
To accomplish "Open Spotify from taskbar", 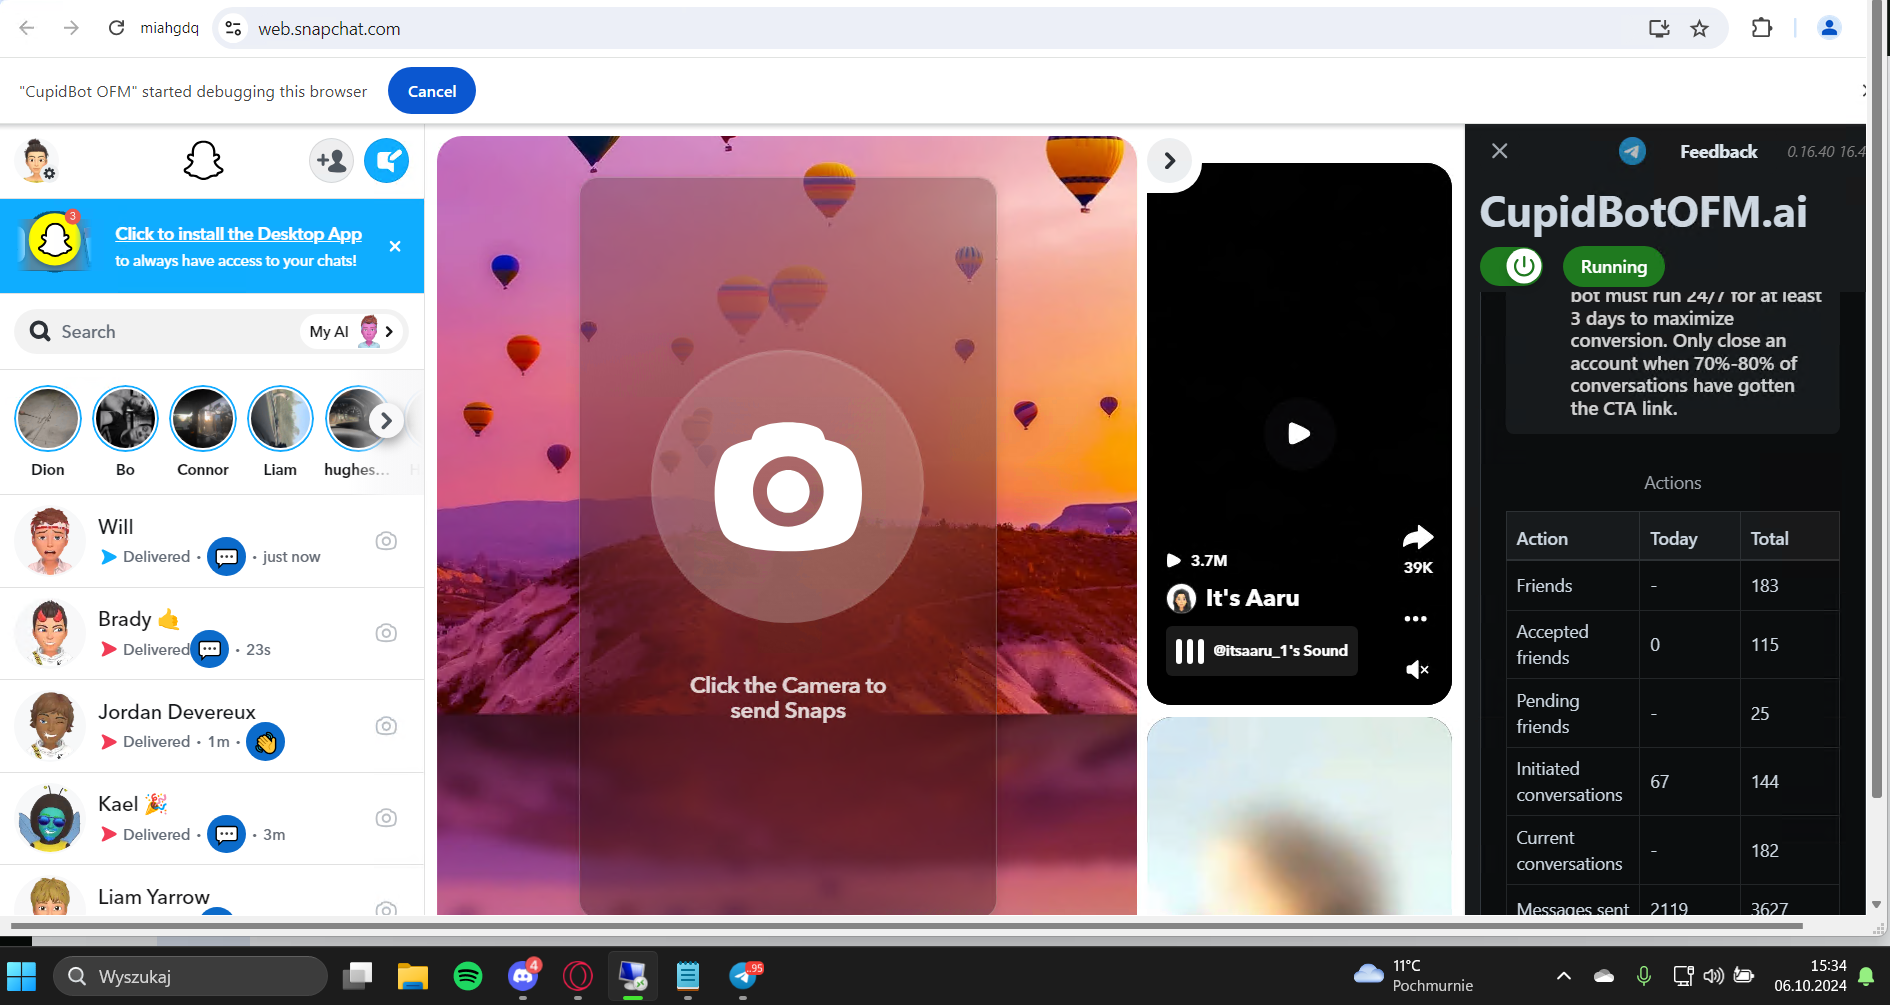I will click(467, 976).
